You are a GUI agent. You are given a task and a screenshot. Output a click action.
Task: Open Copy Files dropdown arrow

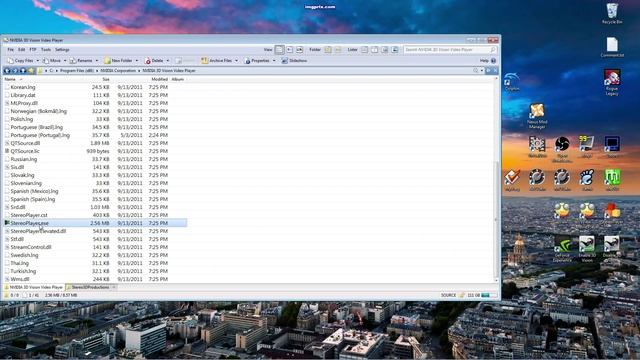[38, 60]
